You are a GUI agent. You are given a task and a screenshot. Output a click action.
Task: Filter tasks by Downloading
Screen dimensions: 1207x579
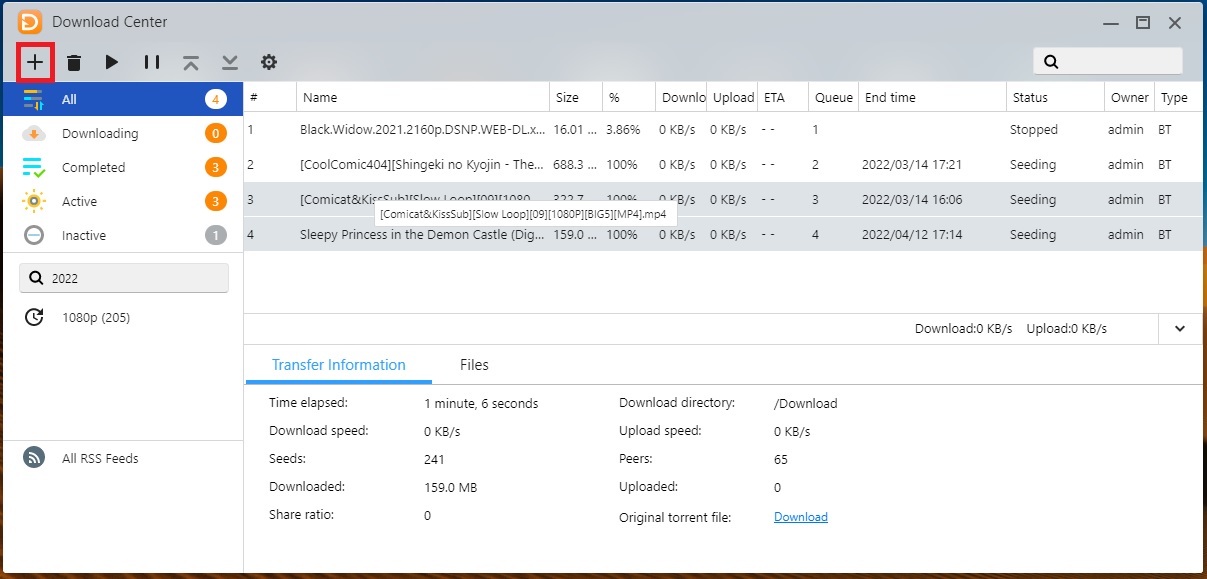pyautogui.click(x=122, y=133)
